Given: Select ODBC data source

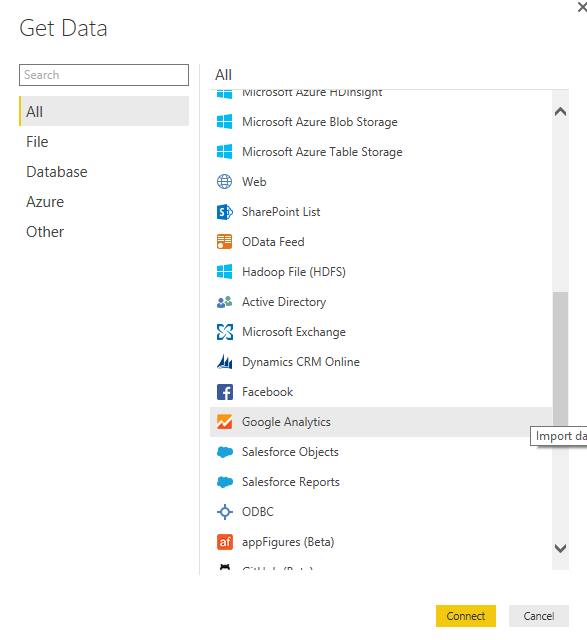Looking at the screenshot, I should point(381,512).
